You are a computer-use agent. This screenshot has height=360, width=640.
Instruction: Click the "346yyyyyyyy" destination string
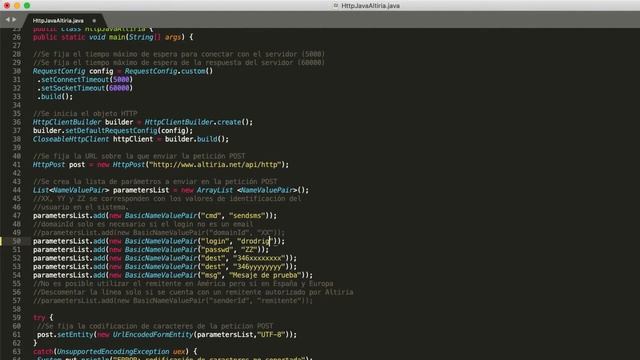[x=259, y=267]
